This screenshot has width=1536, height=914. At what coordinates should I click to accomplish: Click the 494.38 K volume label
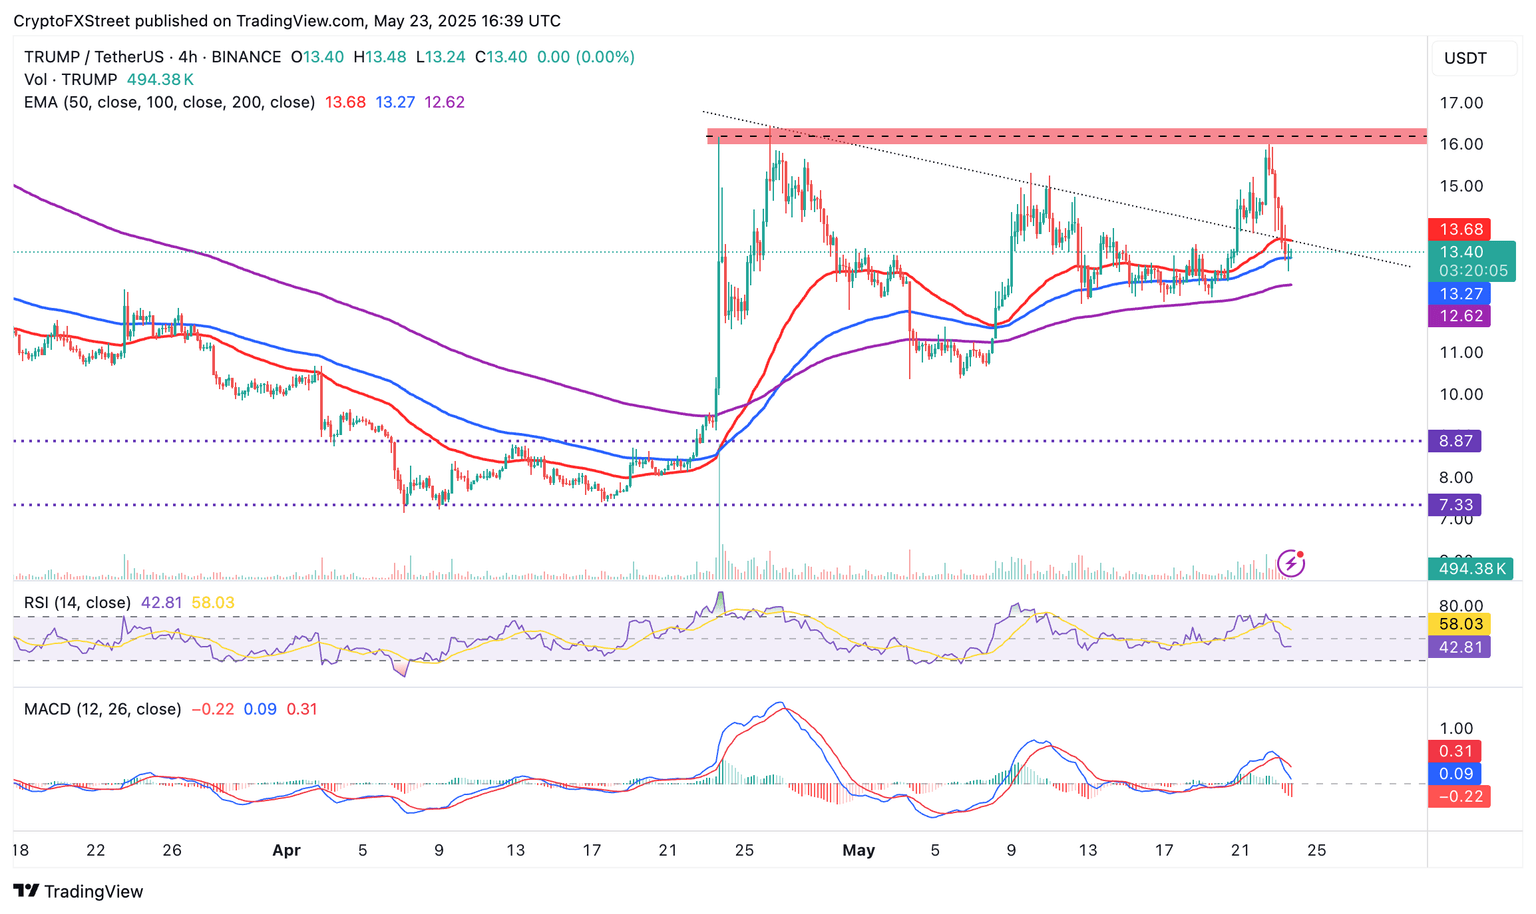[x=1470, y=569]
